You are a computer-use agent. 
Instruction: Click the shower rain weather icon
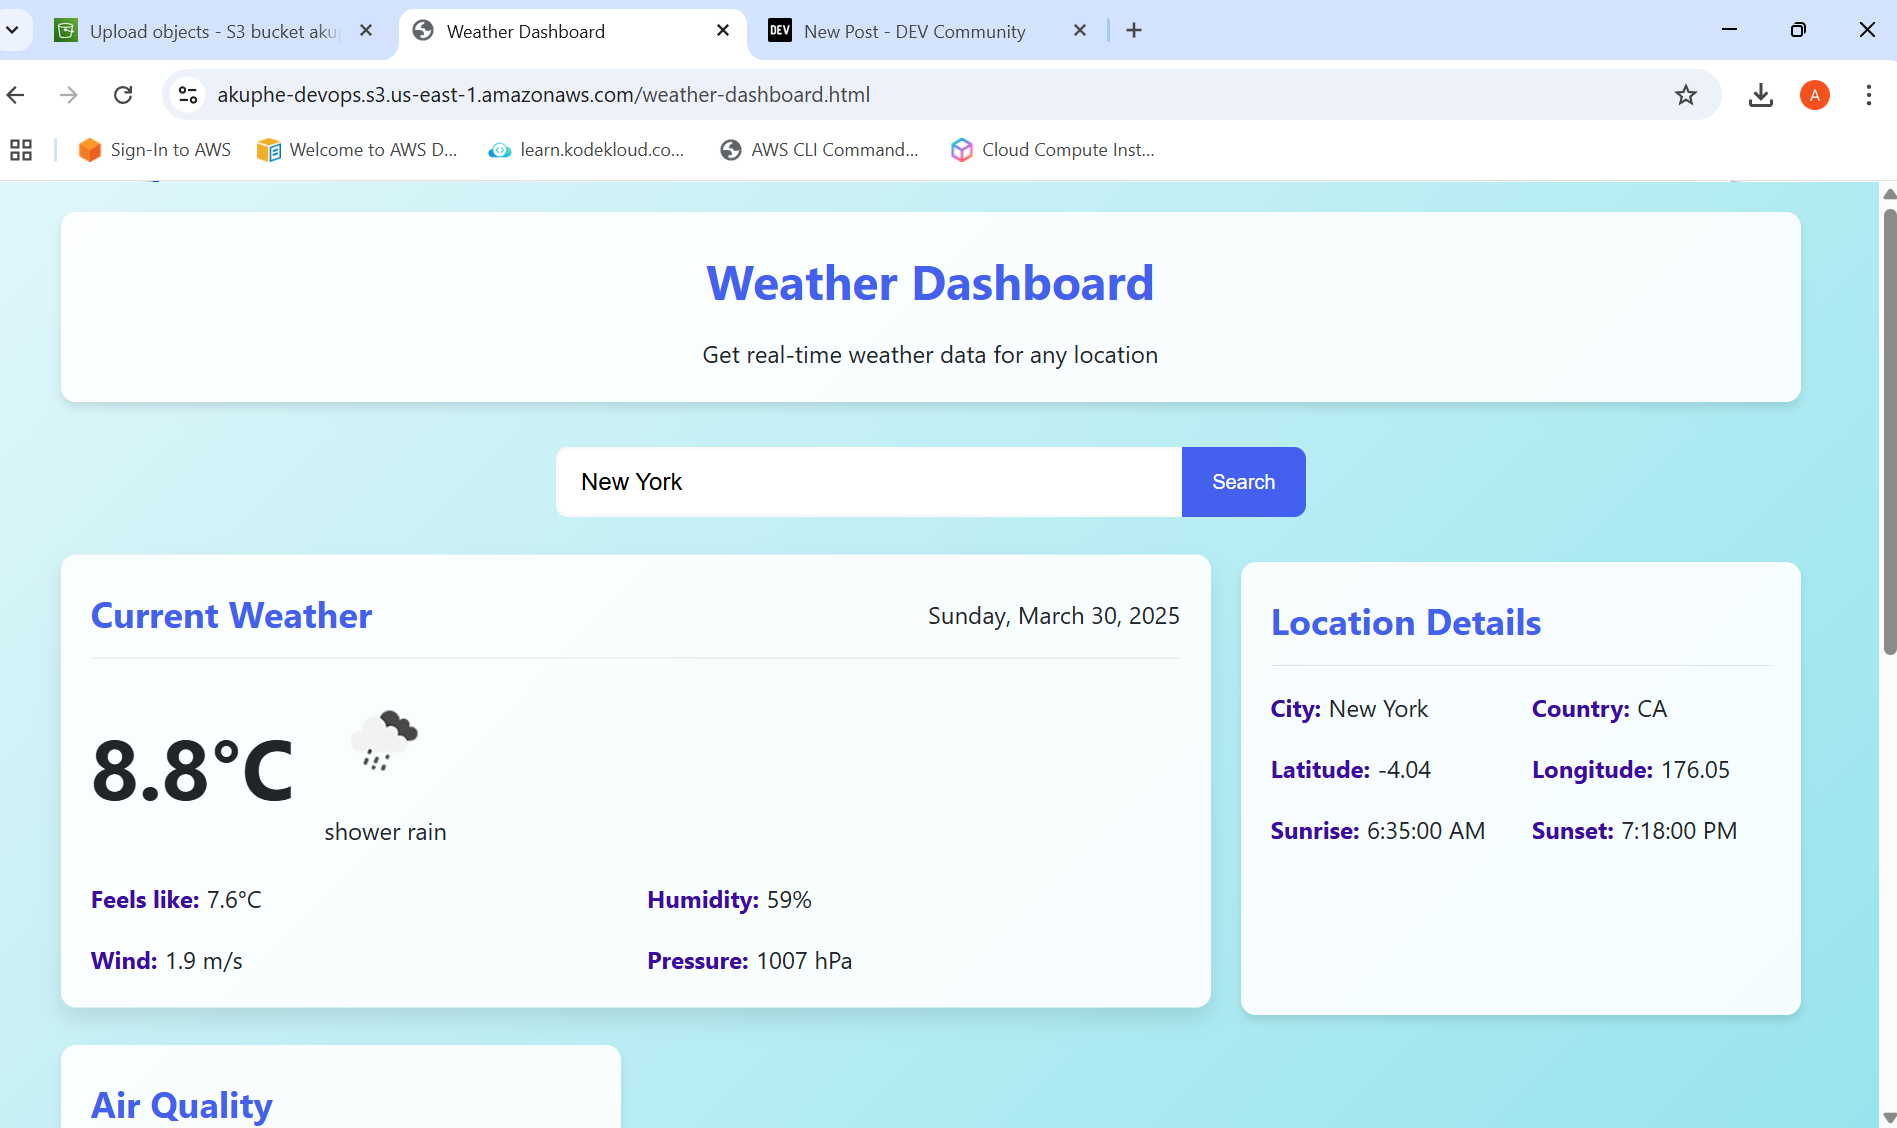[385, 742]
